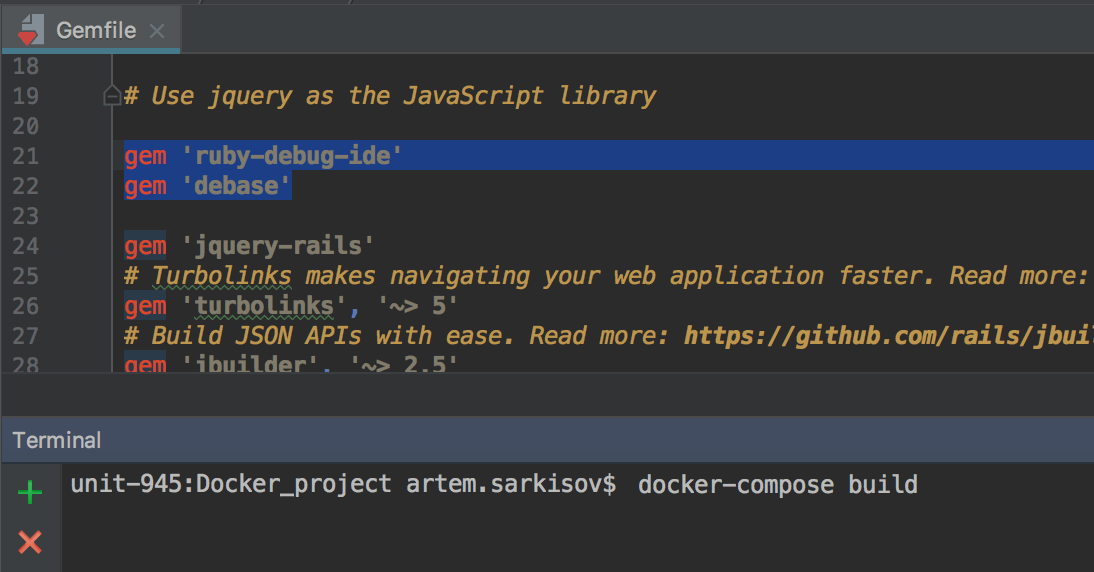Click the 'jquery-rails' gem string
This screenshot has height=572, width=1094.
[277, 246]
